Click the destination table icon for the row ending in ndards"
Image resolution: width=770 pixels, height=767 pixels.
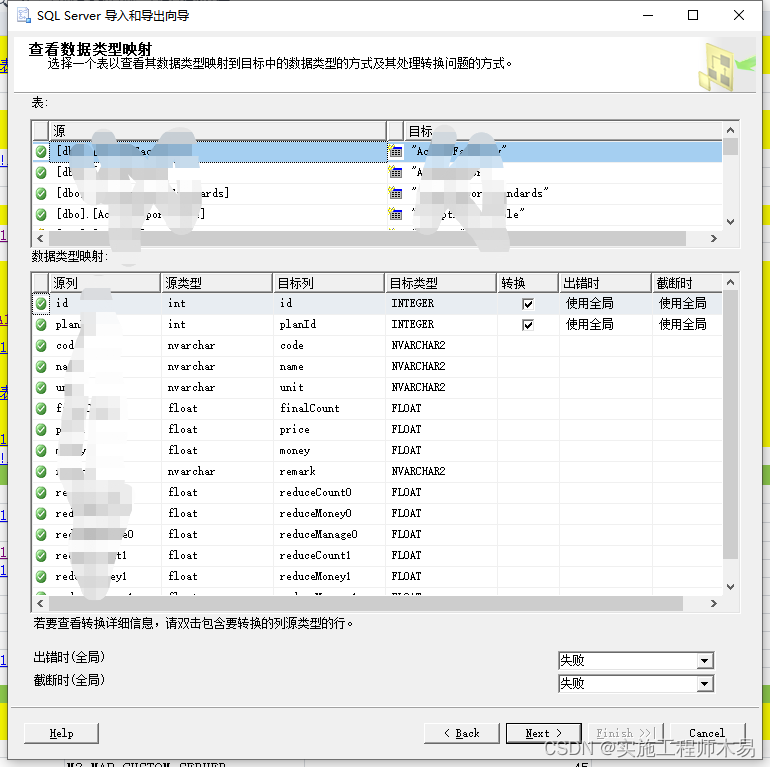[x=395, y=193]
